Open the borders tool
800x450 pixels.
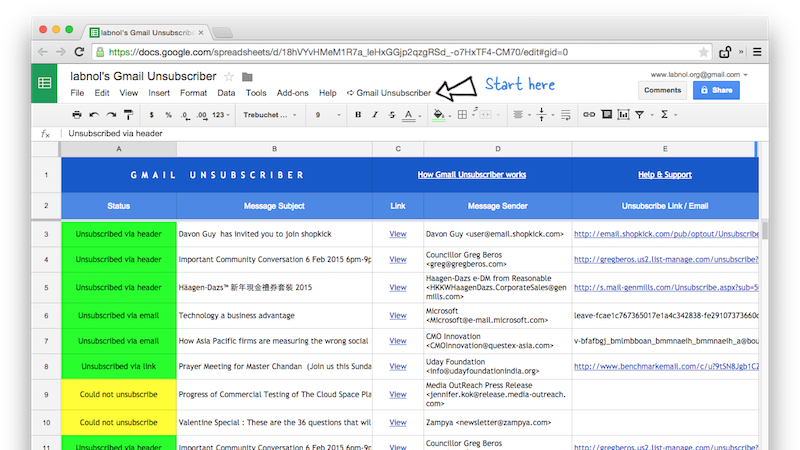(462, 115)
